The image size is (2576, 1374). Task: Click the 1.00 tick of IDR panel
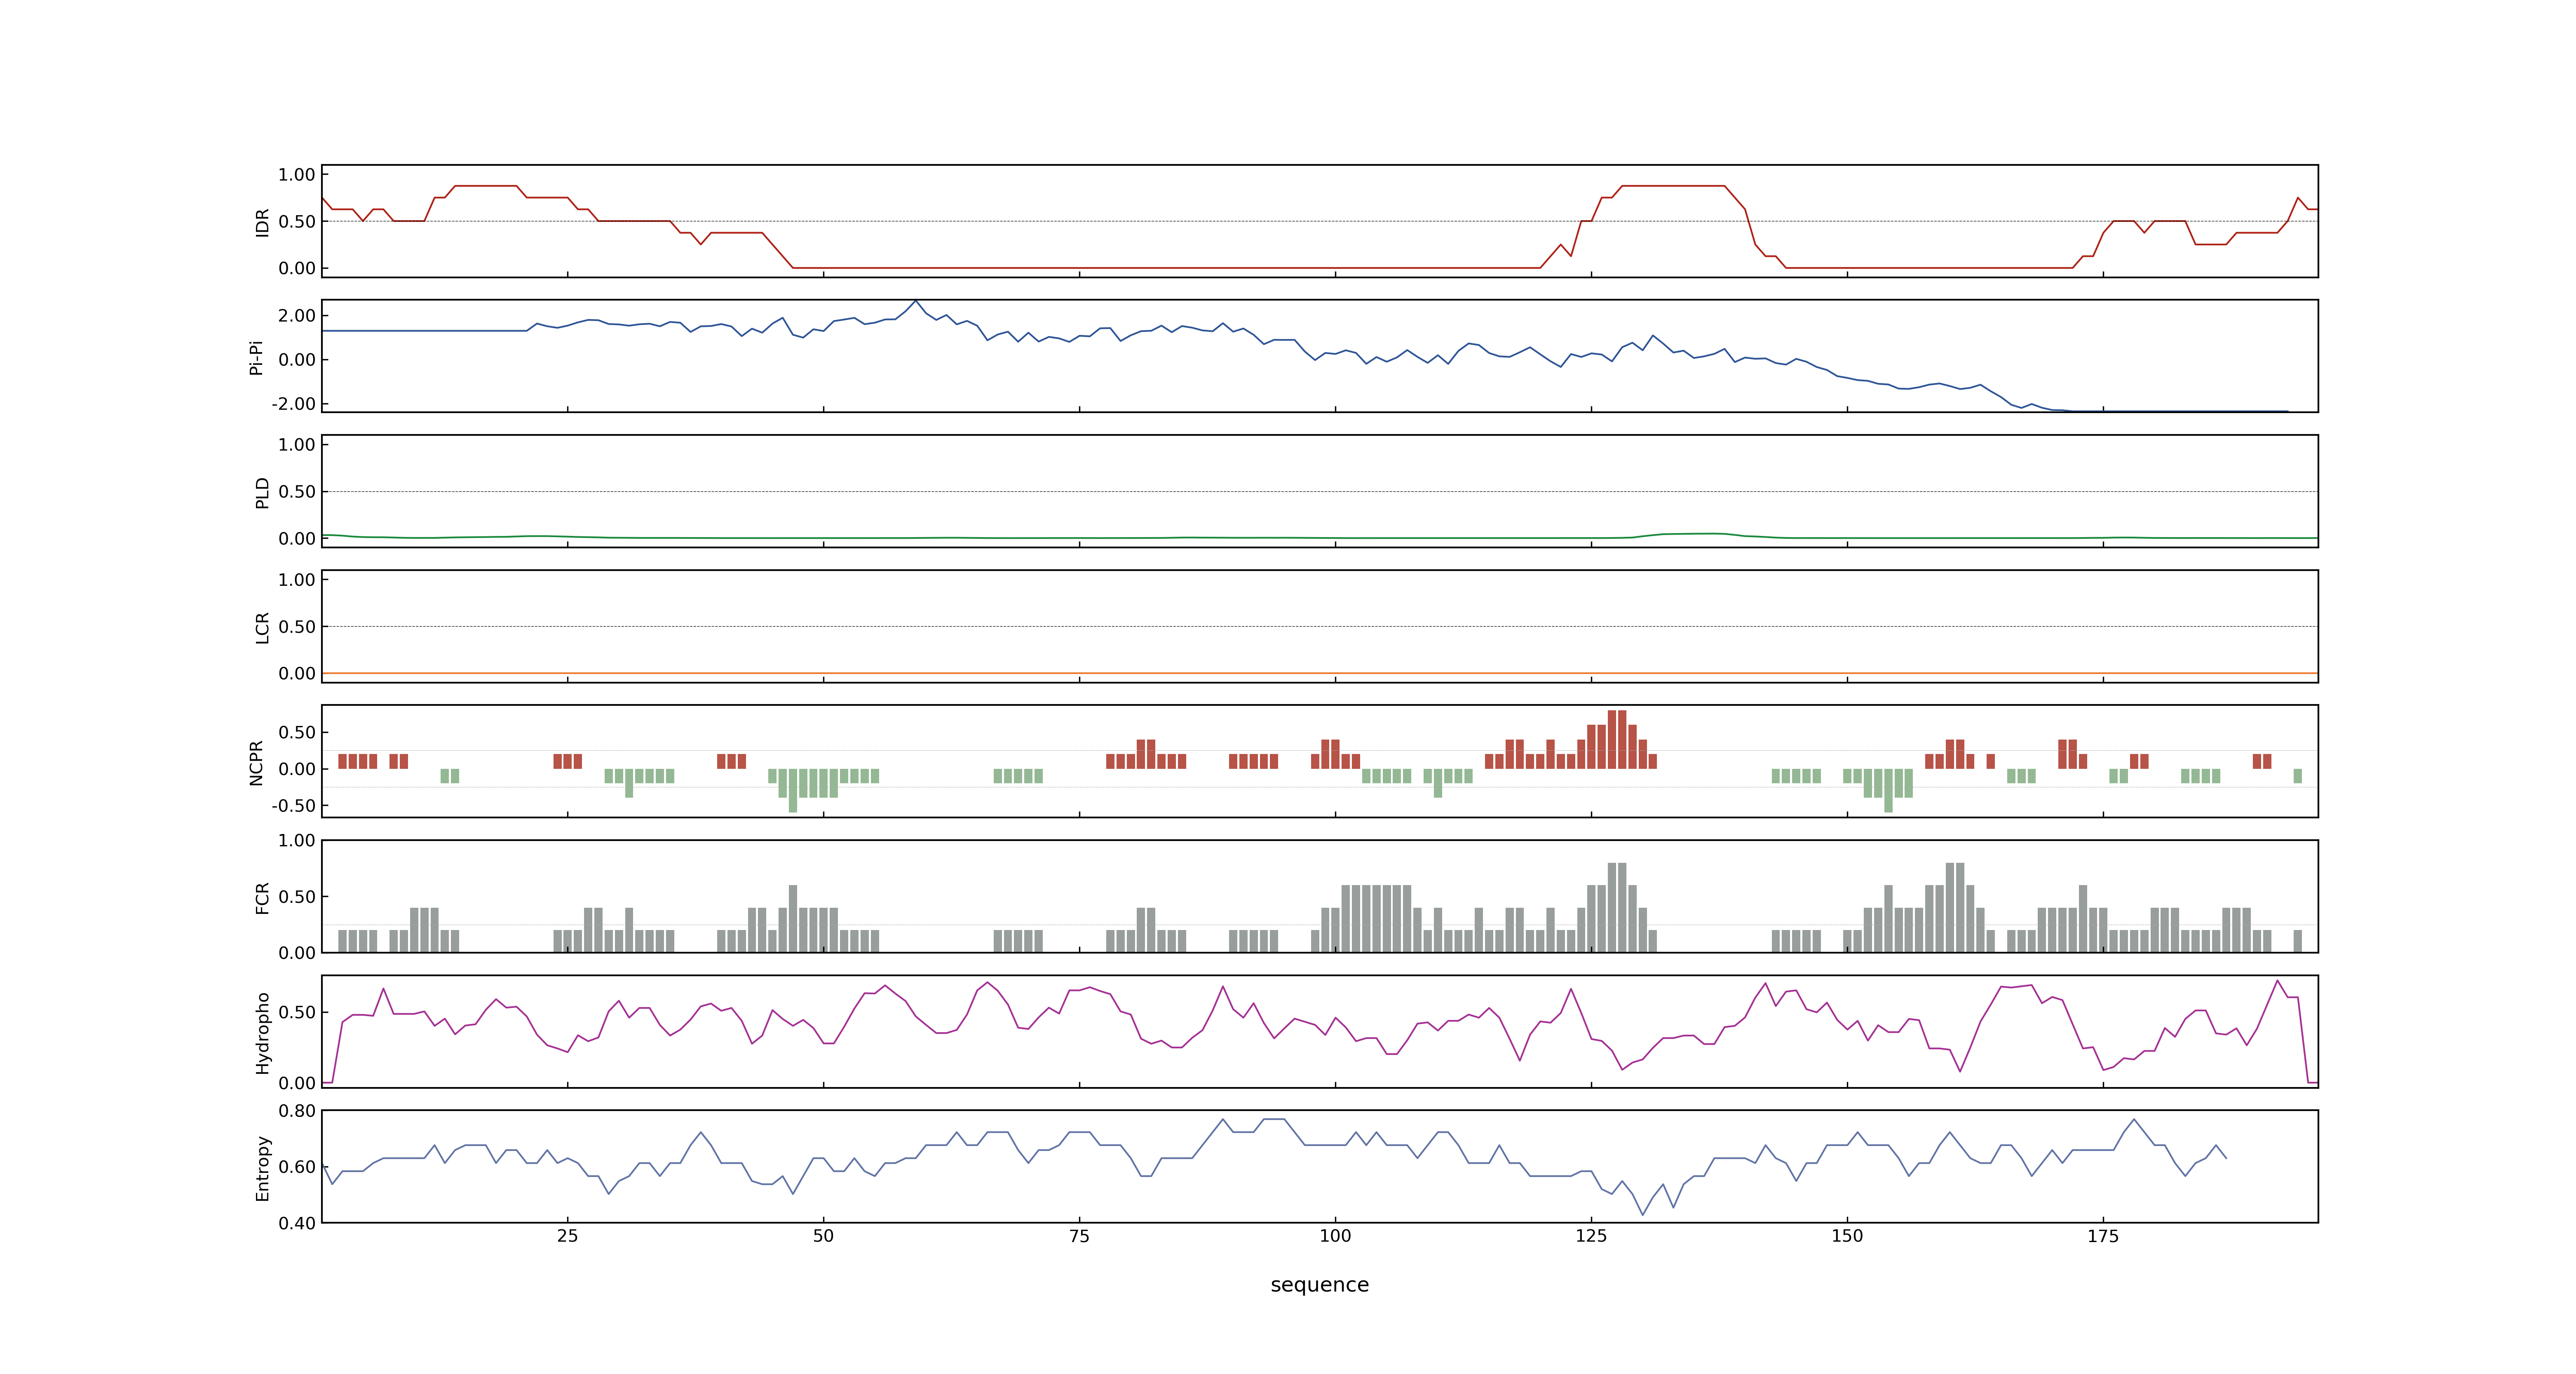tap(297, 175)
